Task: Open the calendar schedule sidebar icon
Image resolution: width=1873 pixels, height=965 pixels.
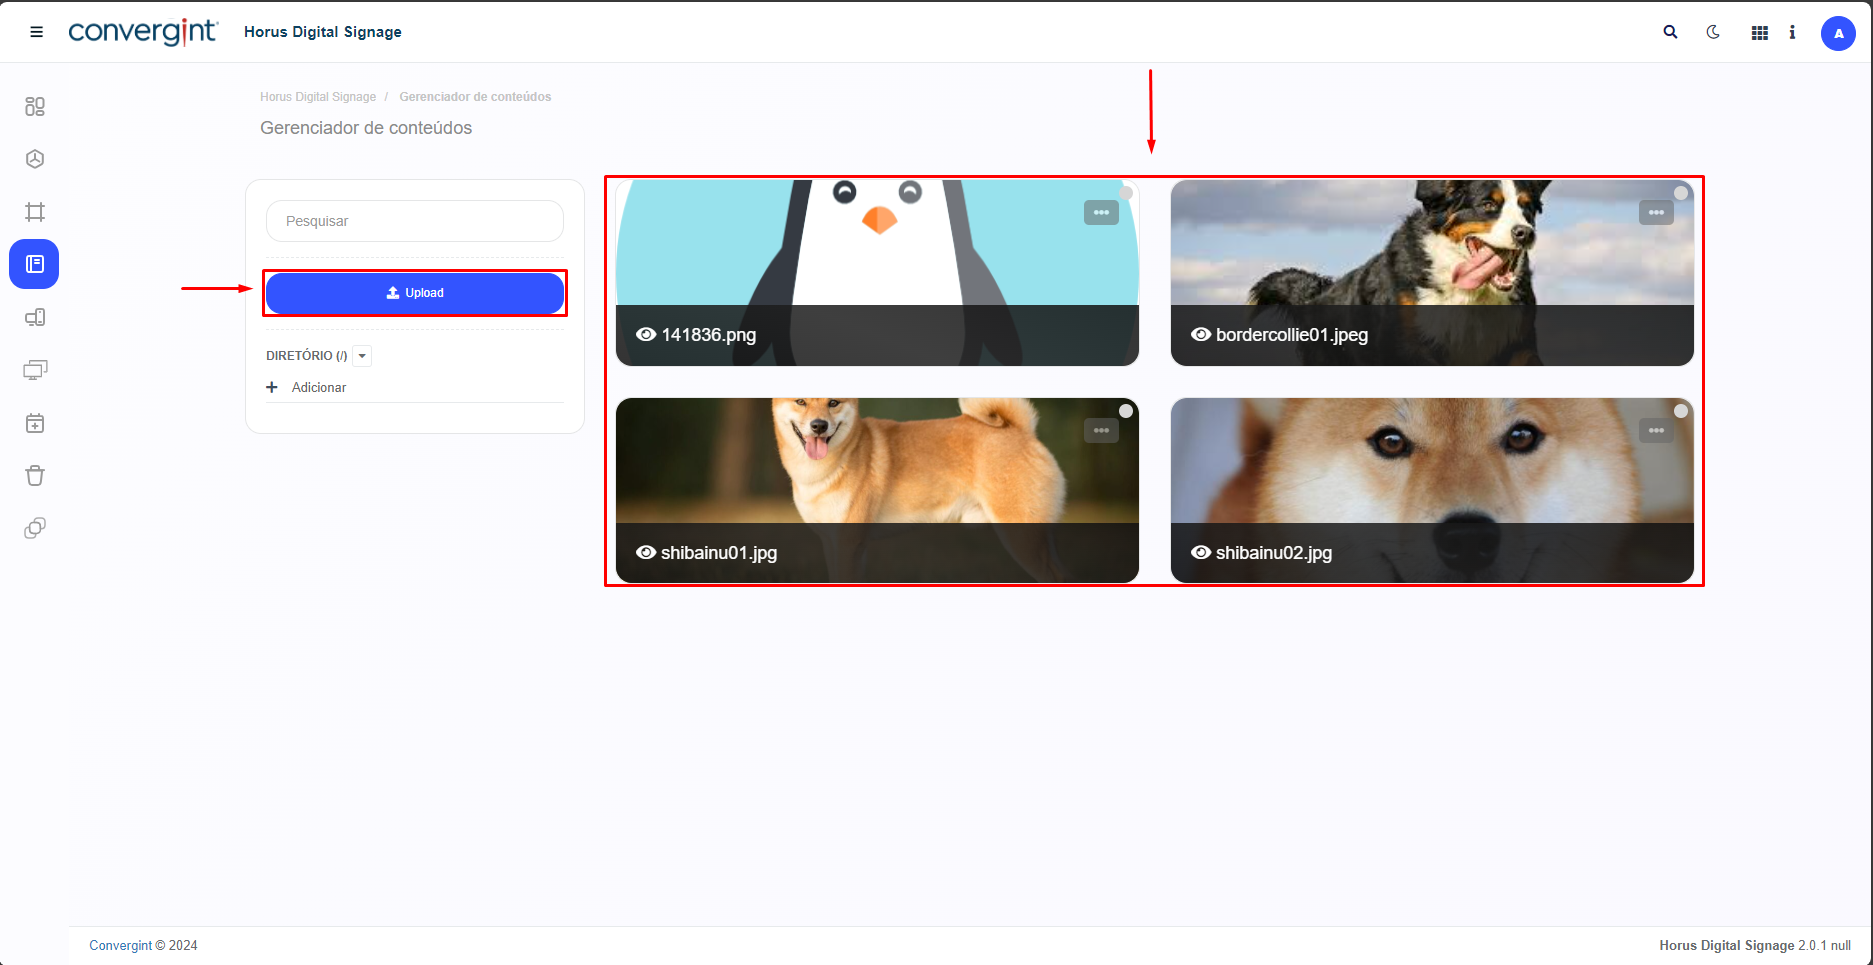Action: click(35, 423)
